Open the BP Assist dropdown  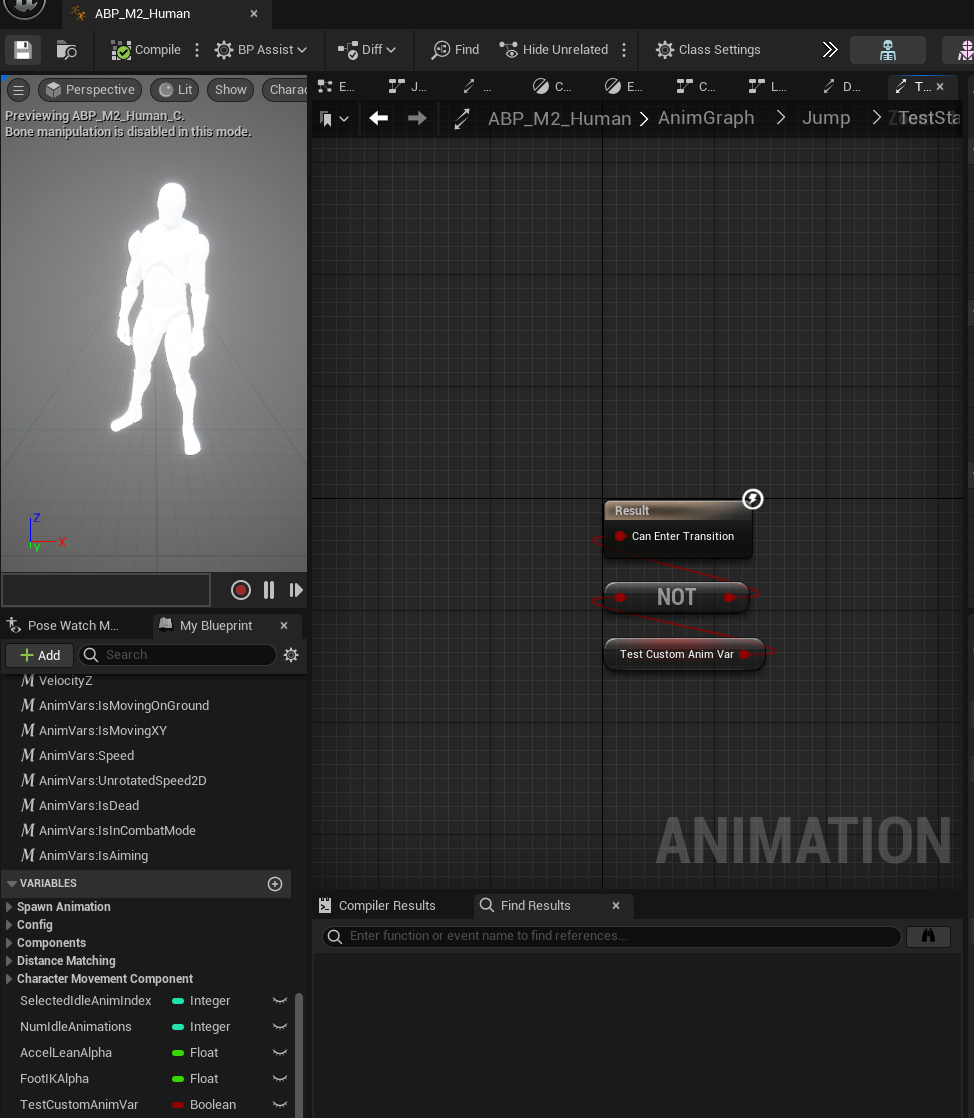pos(261,50)
